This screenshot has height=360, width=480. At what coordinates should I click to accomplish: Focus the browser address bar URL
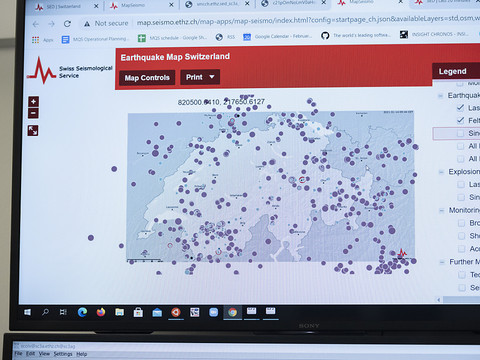pos(307,21)
